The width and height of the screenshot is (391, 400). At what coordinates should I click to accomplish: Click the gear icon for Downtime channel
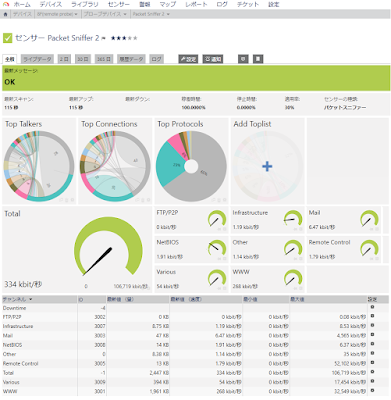372,307
